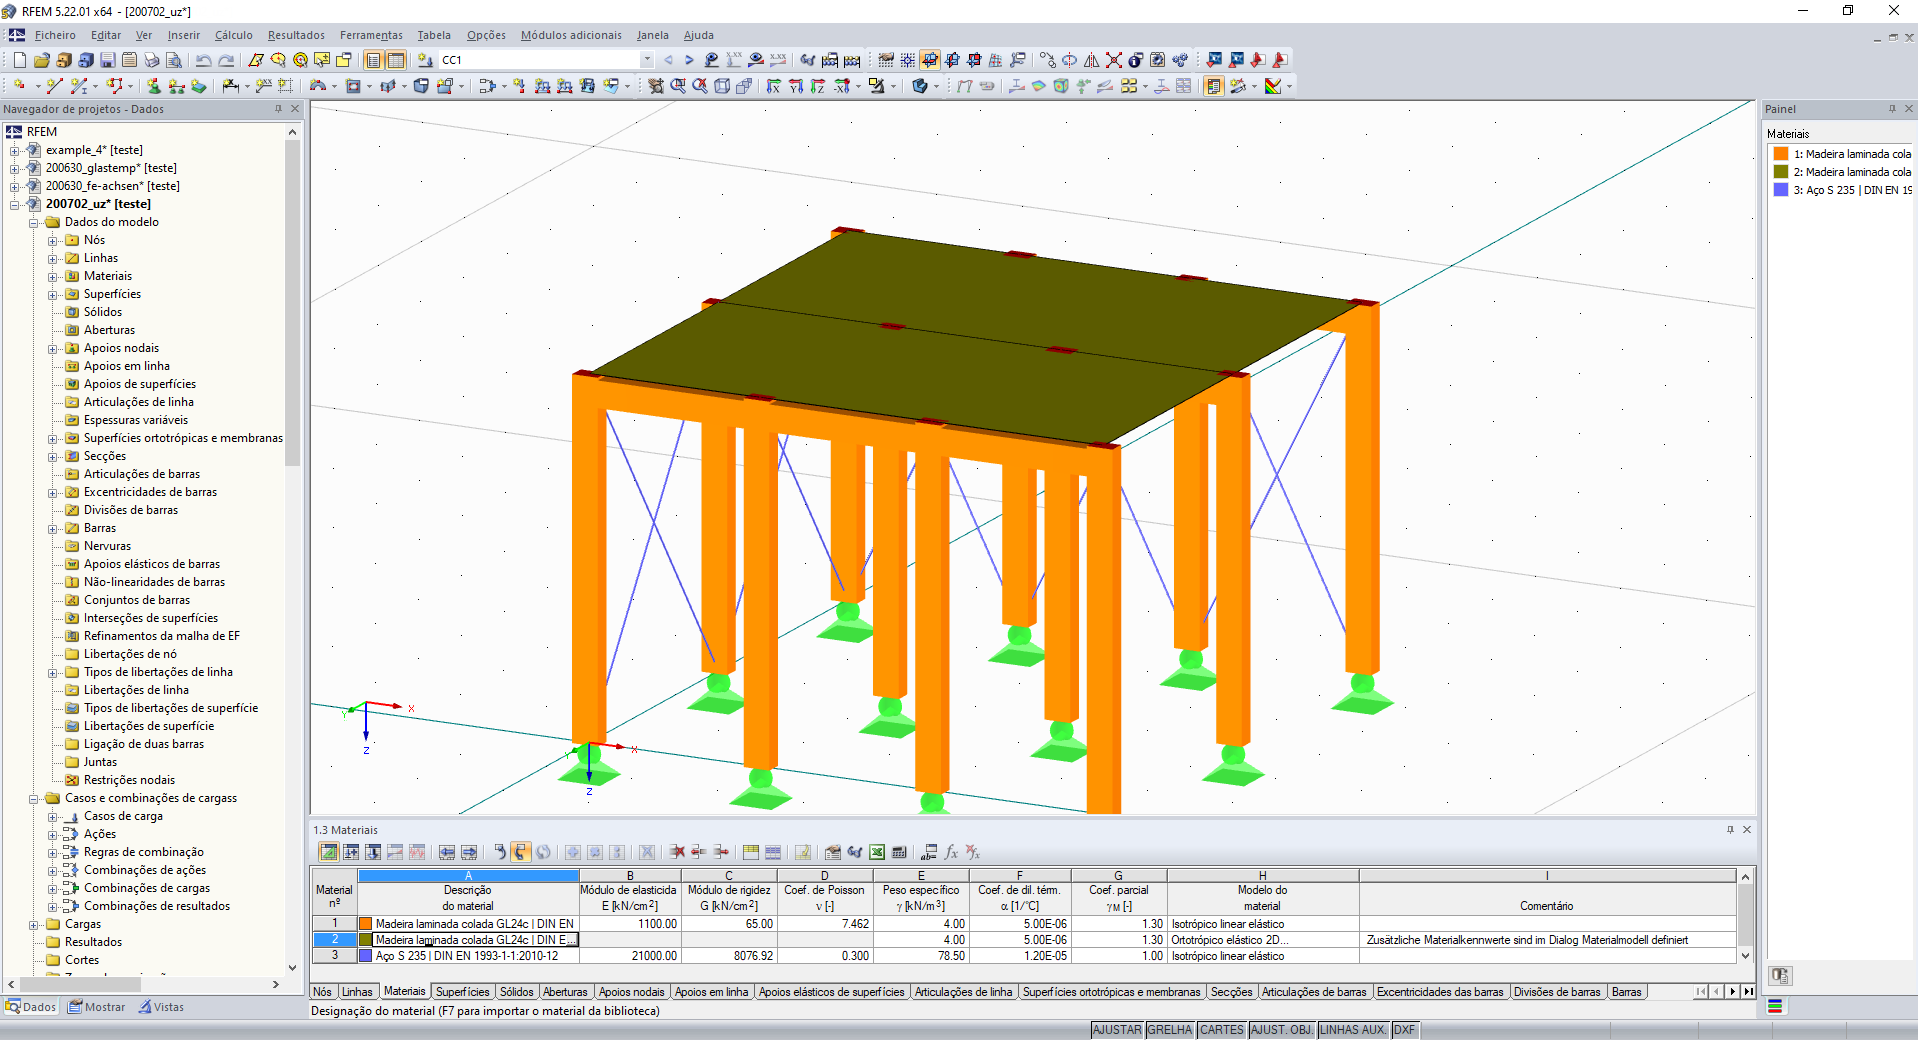Screen dimensions: 1918x1040
Task: Open the Cálculo menu
Action: click(x=234, y=35)
